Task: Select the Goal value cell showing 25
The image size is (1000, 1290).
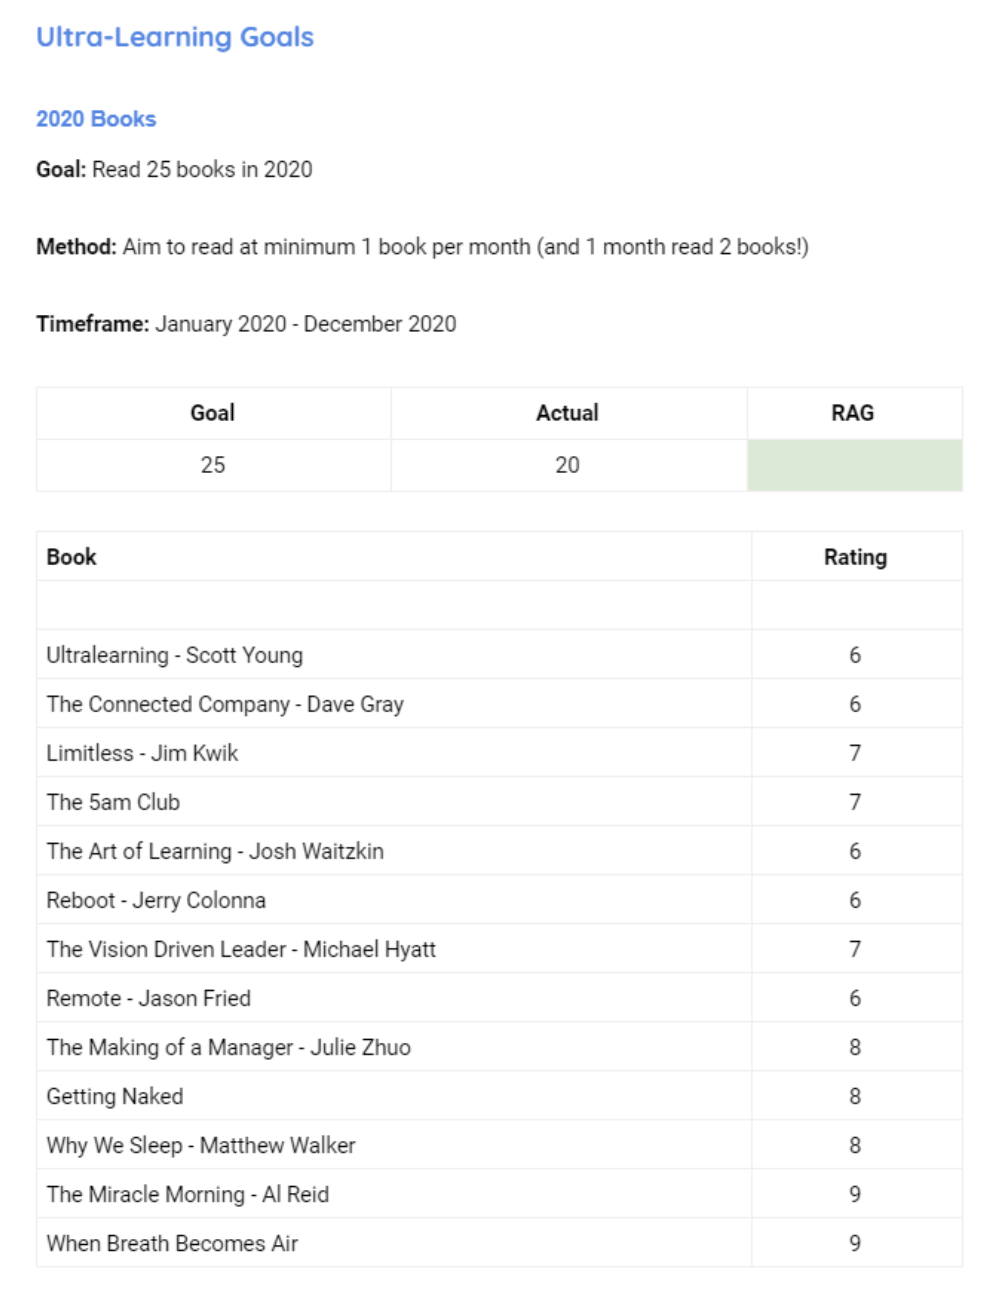Action: (x=213, y=465)
